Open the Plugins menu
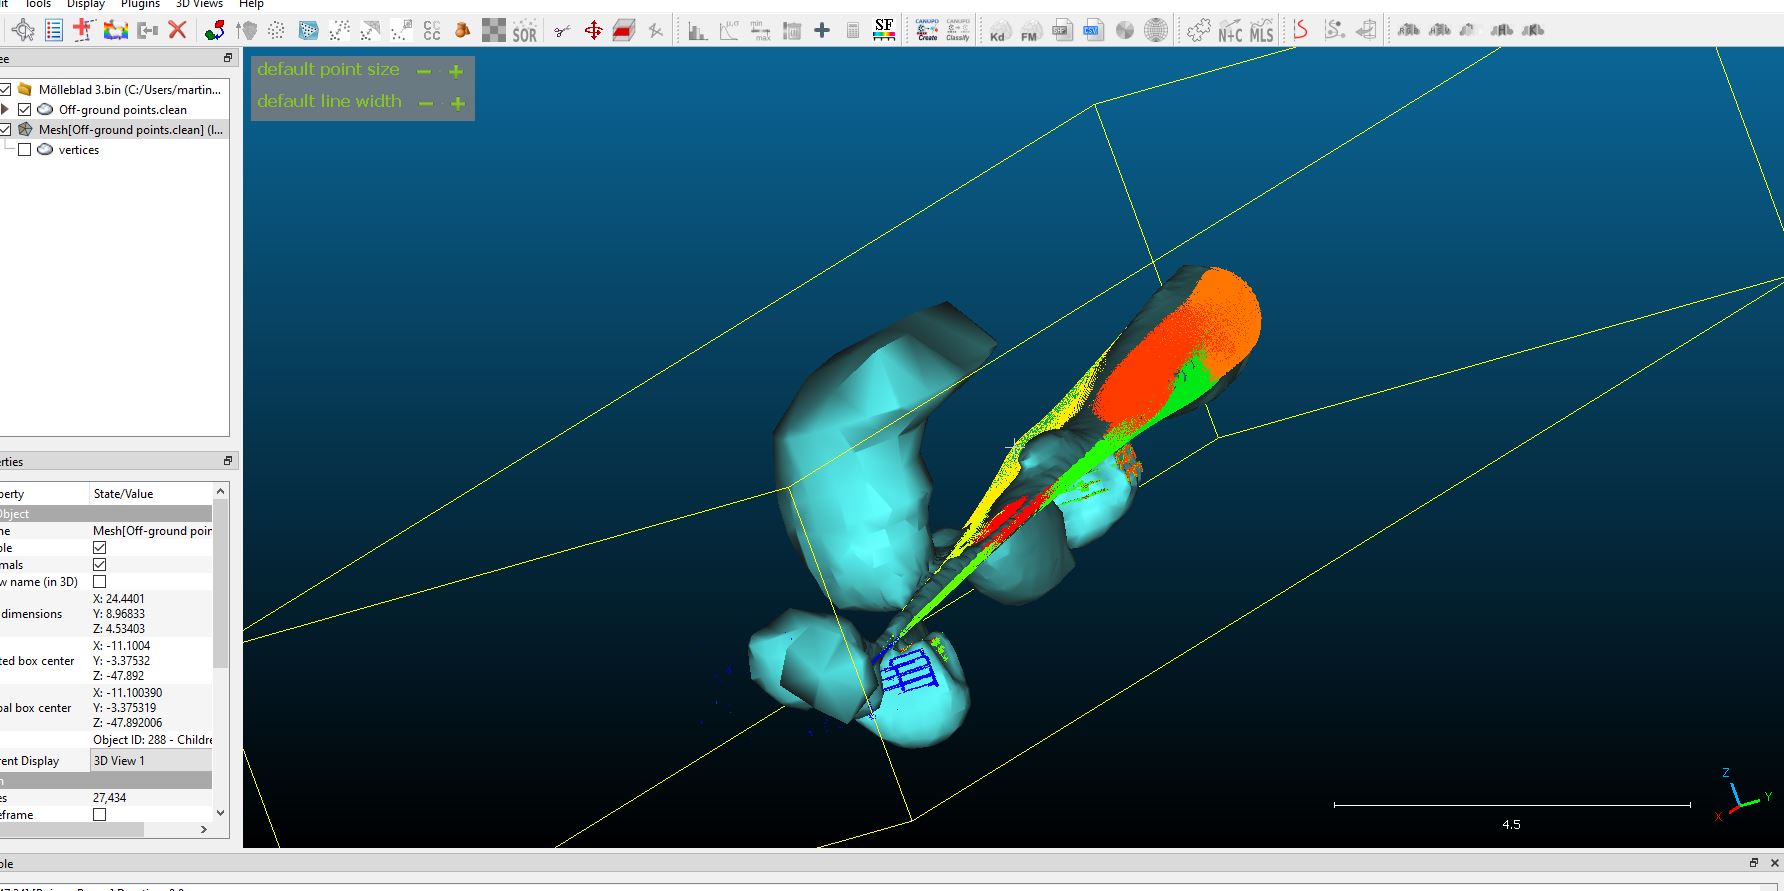Image resolution: width=1784 pixels, height=891 pixels. tap(140, 4)
